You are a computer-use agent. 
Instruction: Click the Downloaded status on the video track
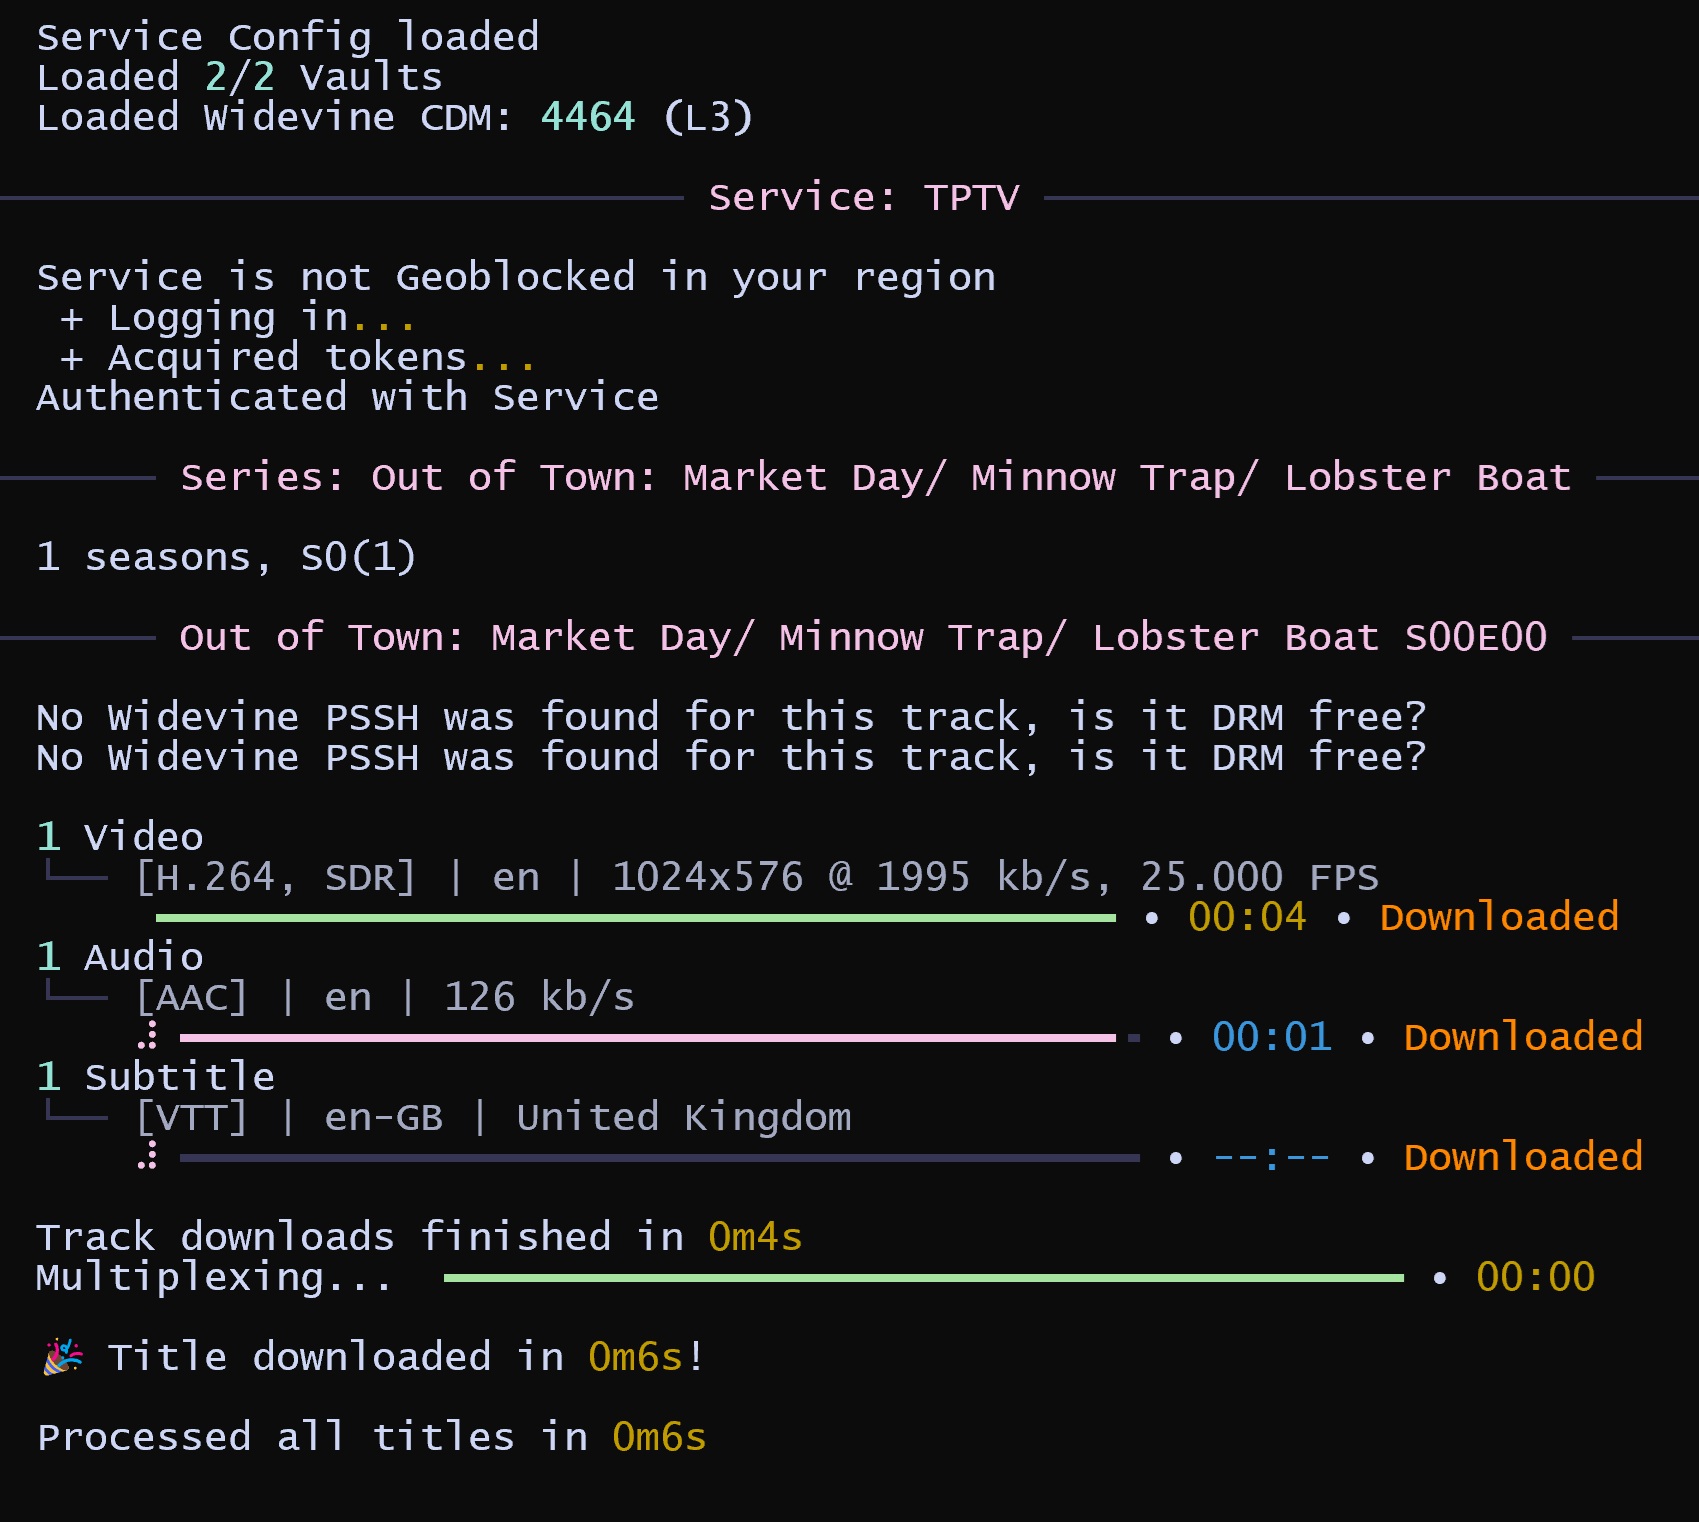point(1498,917)
